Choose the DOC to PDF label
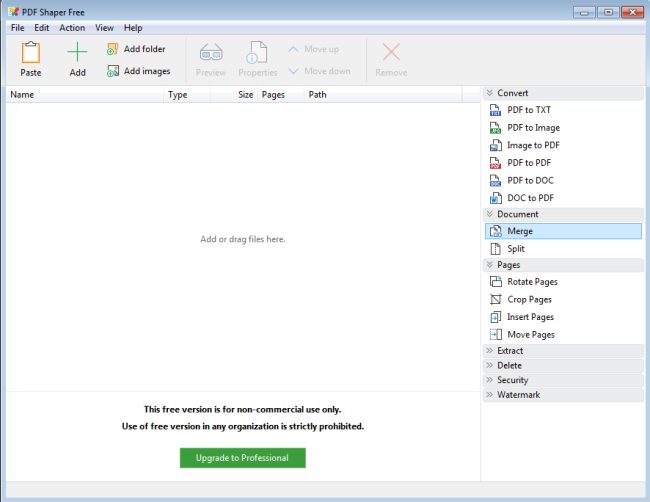This screenshot has width=650, height=502. (x=531, y=198)
